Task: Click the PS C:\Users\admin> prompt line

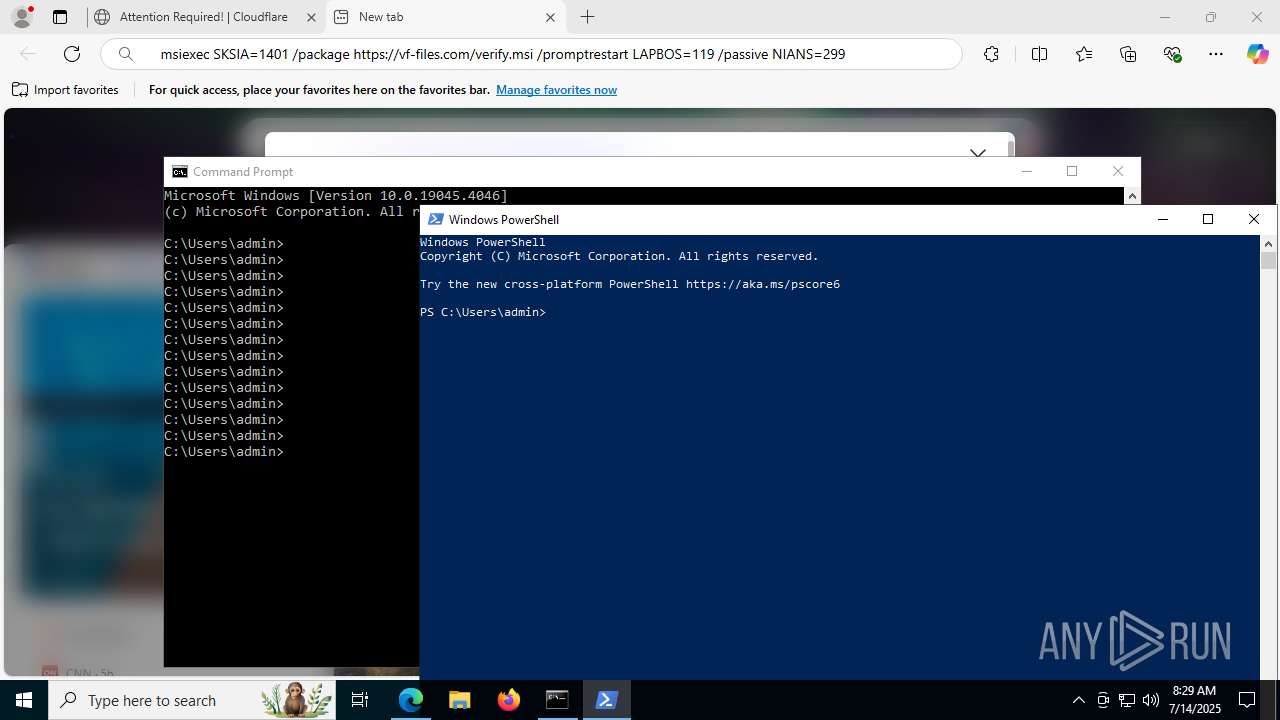Action: 483,313
